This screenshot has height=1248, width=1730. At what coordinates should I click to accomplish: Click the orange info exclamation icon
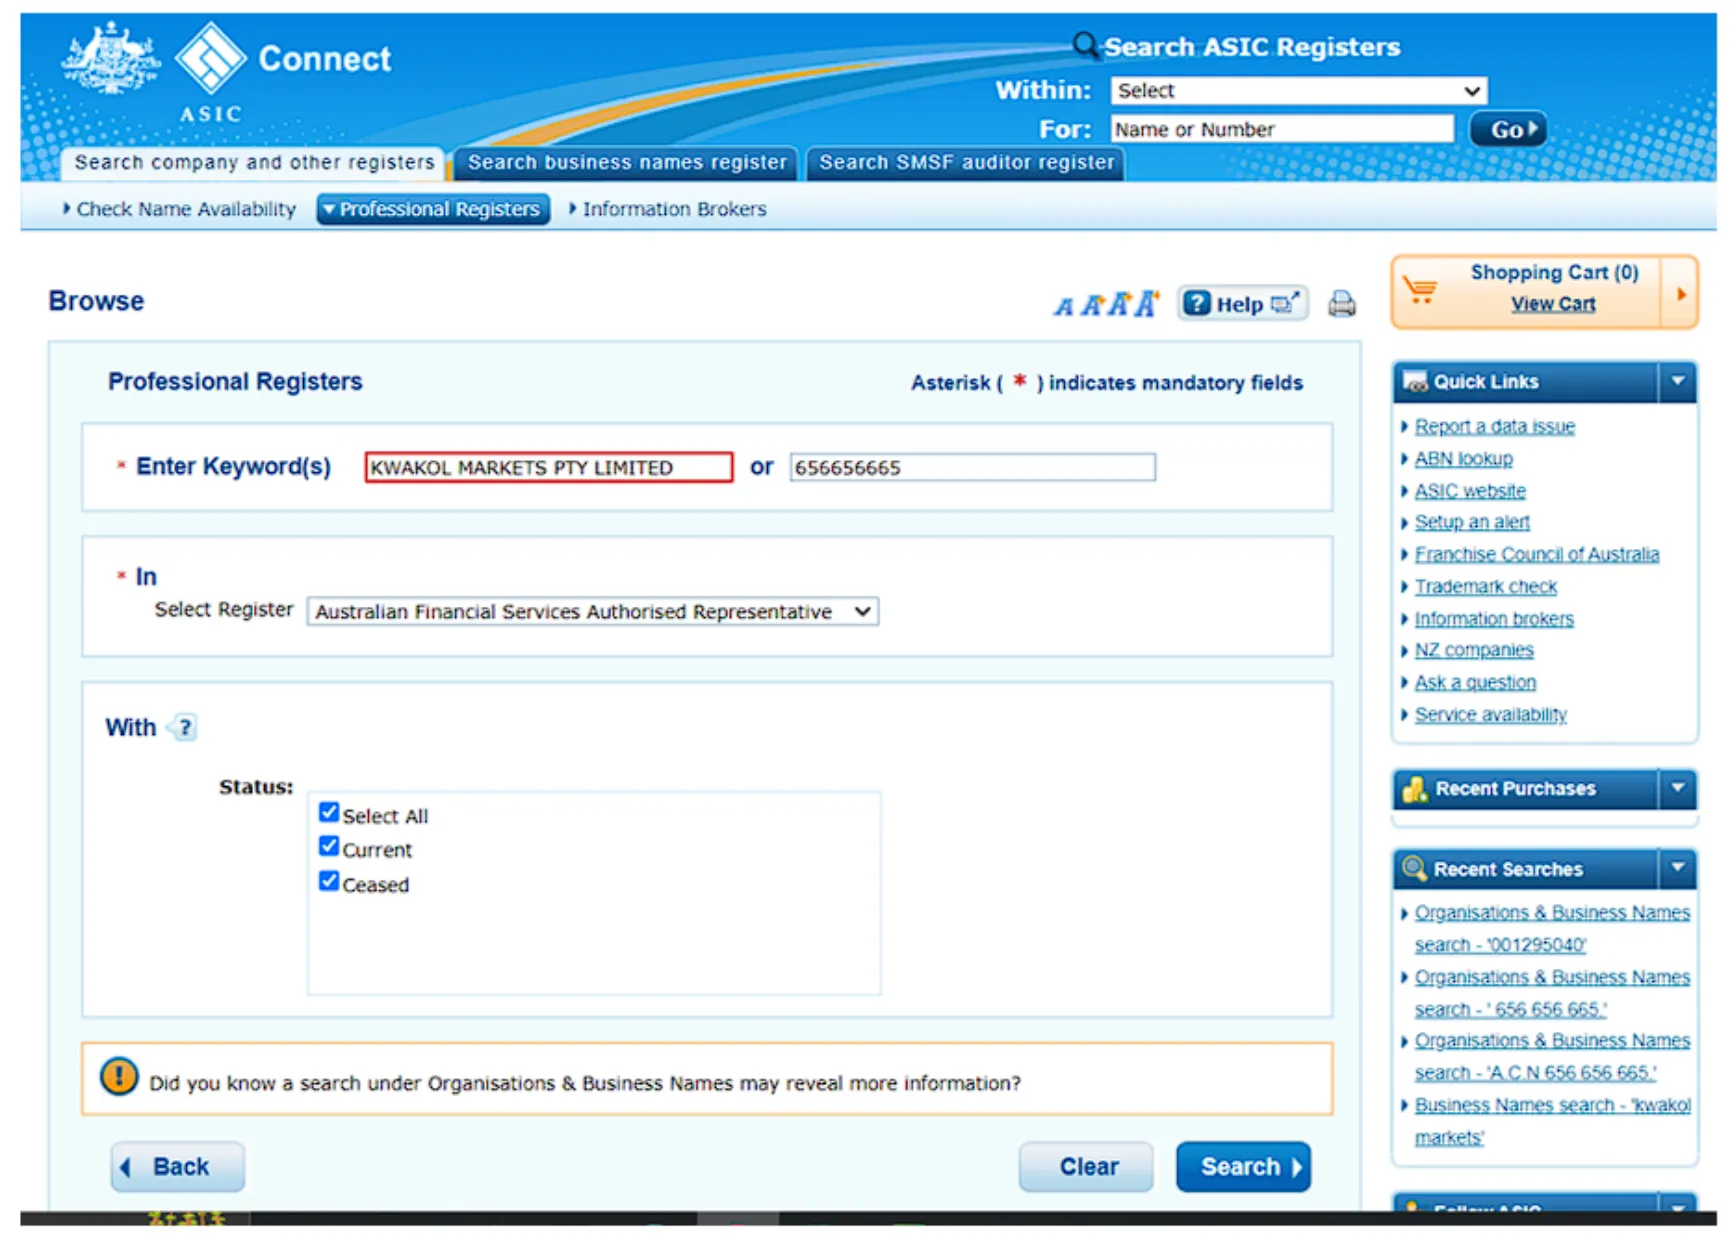click(x=119, y=1077)
